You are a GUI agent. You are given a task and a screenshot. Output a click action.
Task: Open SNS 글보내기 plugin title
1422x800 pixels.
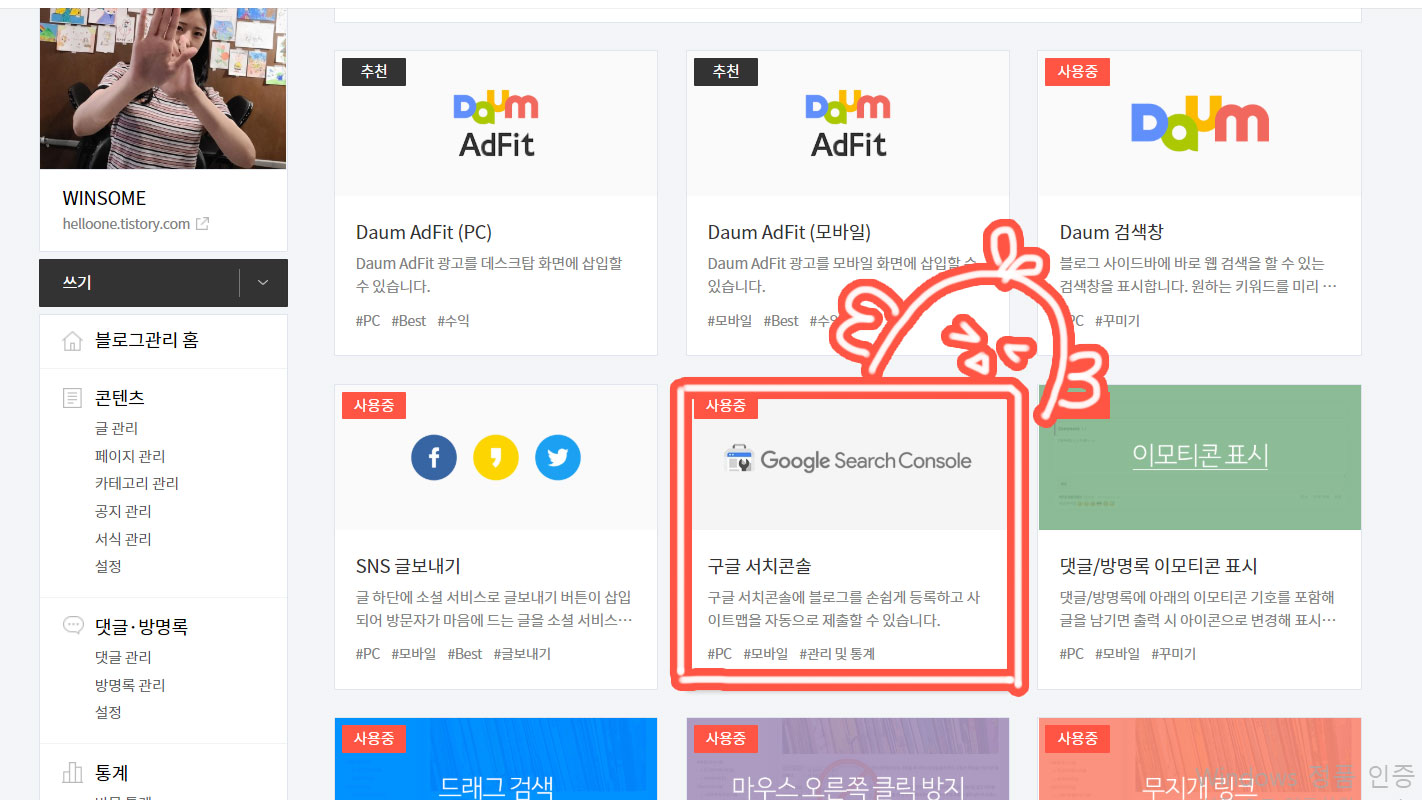coord(408,566)
